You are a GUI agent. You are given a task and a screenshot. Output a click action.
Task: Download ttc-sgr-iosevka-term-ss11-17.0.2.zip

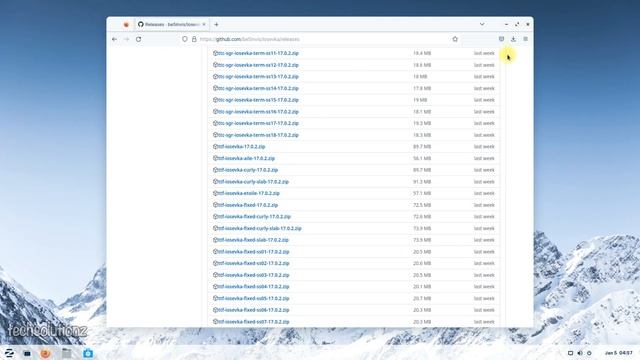258,53
